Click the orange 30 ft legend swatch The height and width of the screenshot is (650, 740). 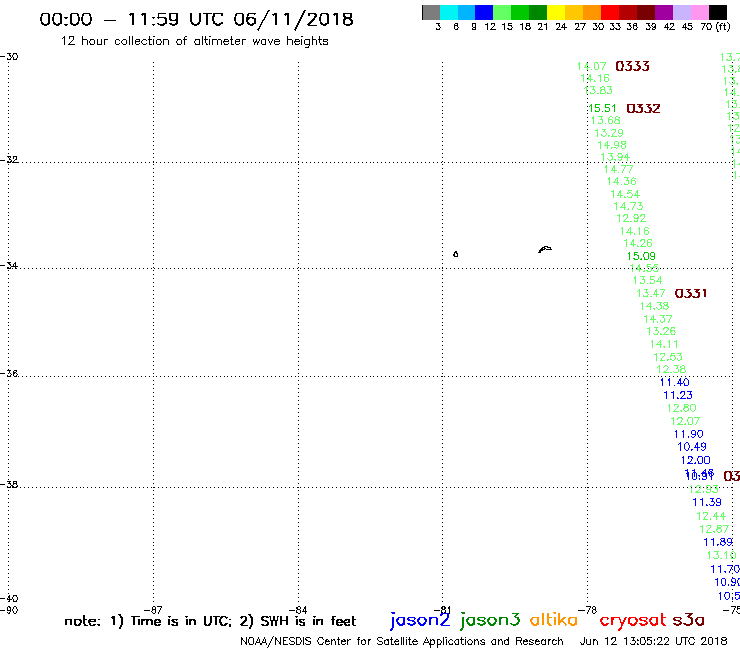point(591,12)
